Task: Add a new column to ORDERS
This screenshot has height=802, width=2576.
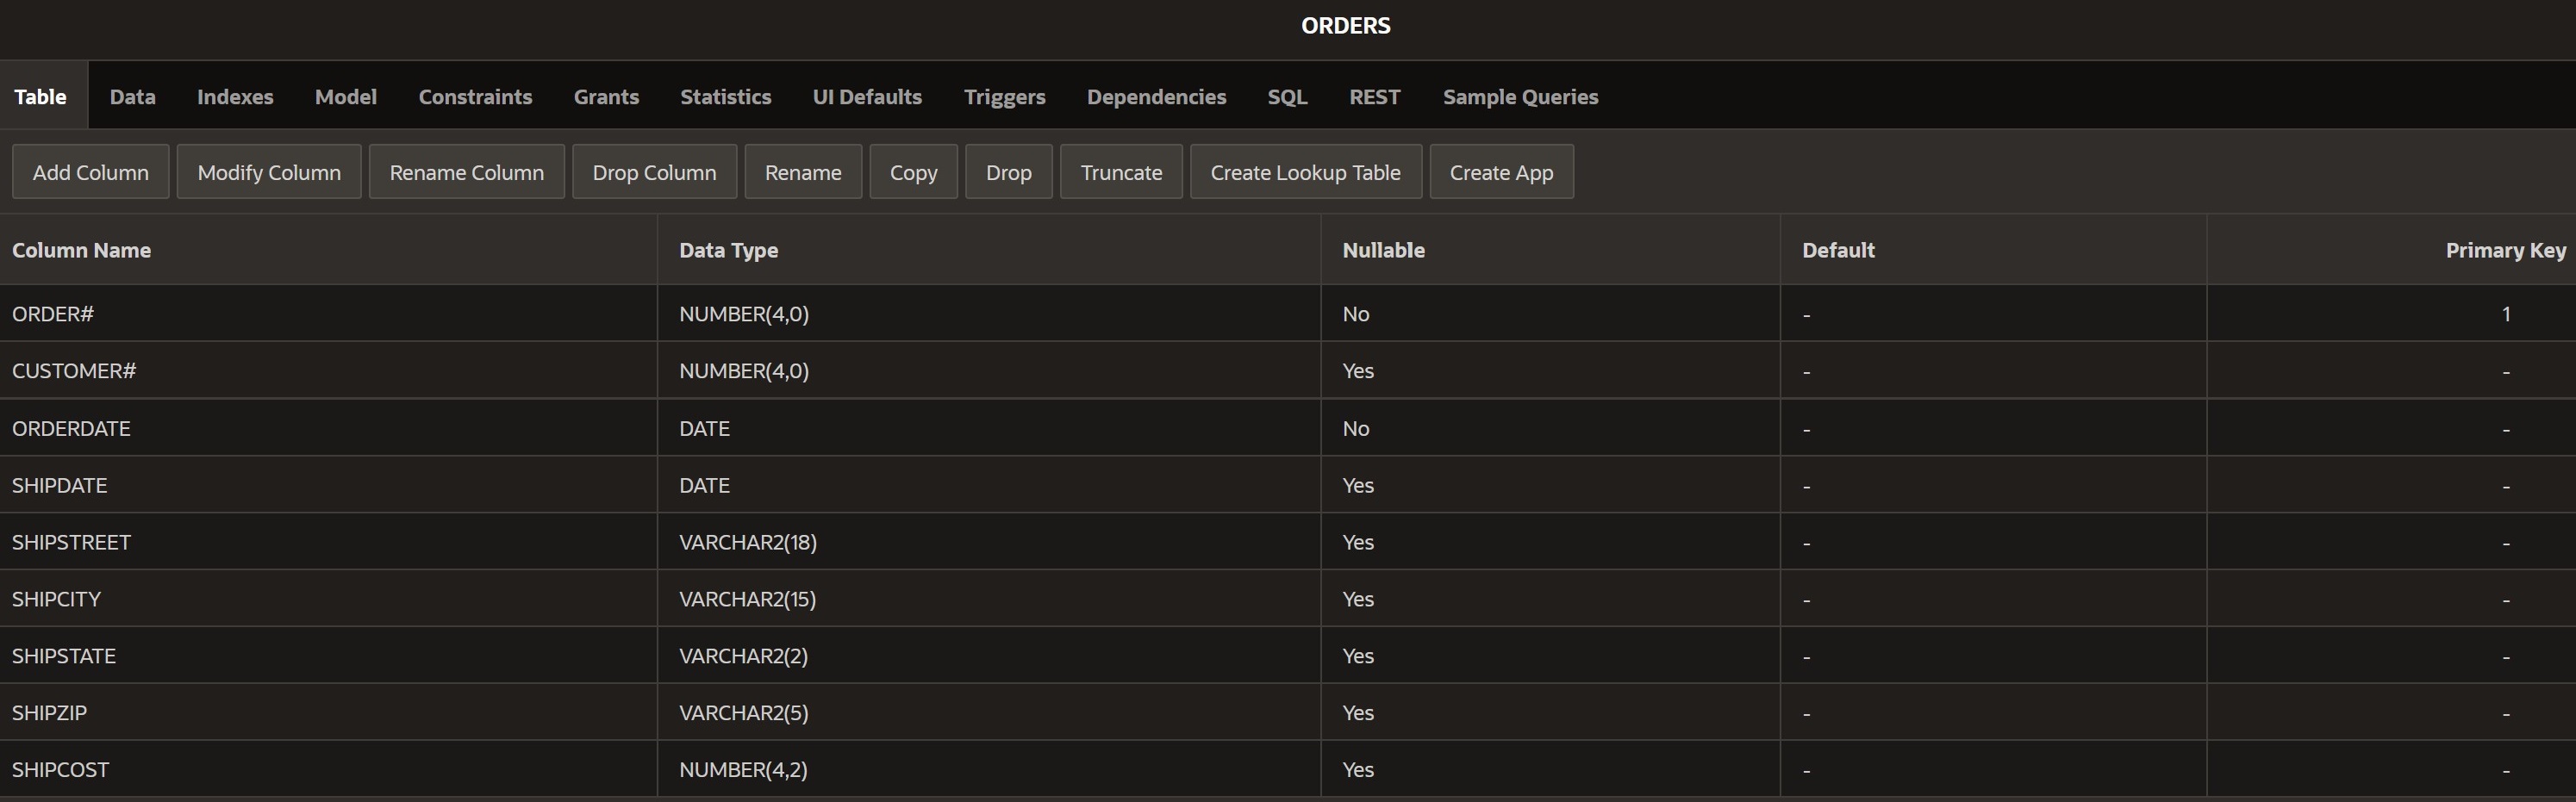Action: [x=90, y=171]
